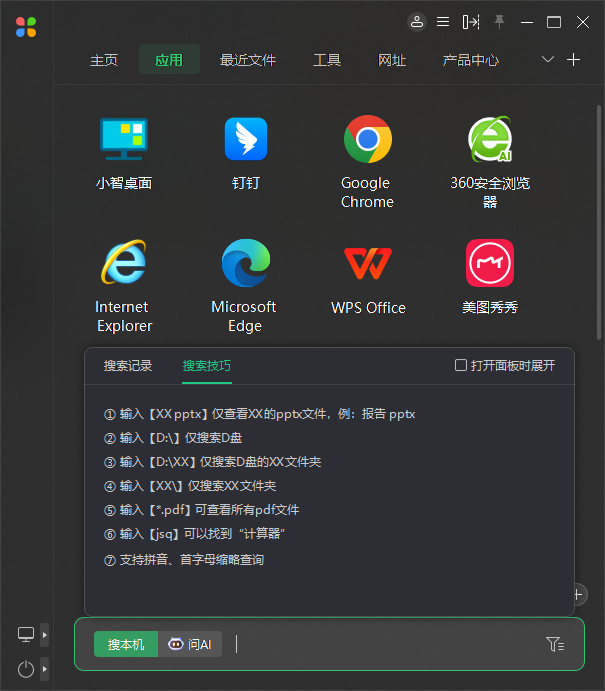
Task: Launch 钉钉 app
Action: coord(246,153)
